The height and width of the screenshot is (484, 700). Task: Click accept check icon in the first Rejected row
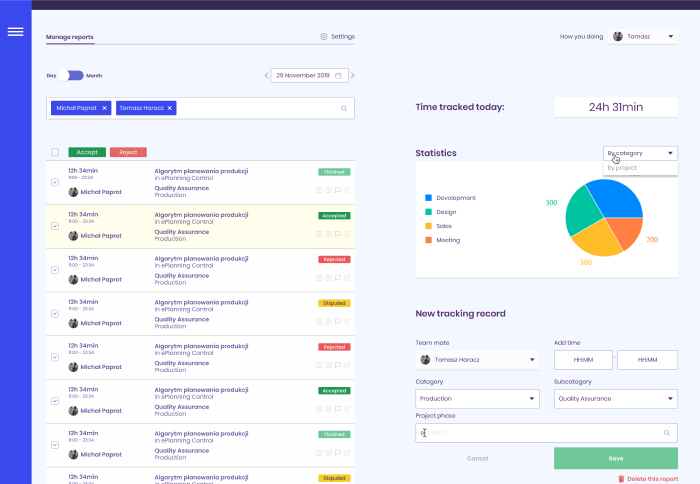pos(319,278)
